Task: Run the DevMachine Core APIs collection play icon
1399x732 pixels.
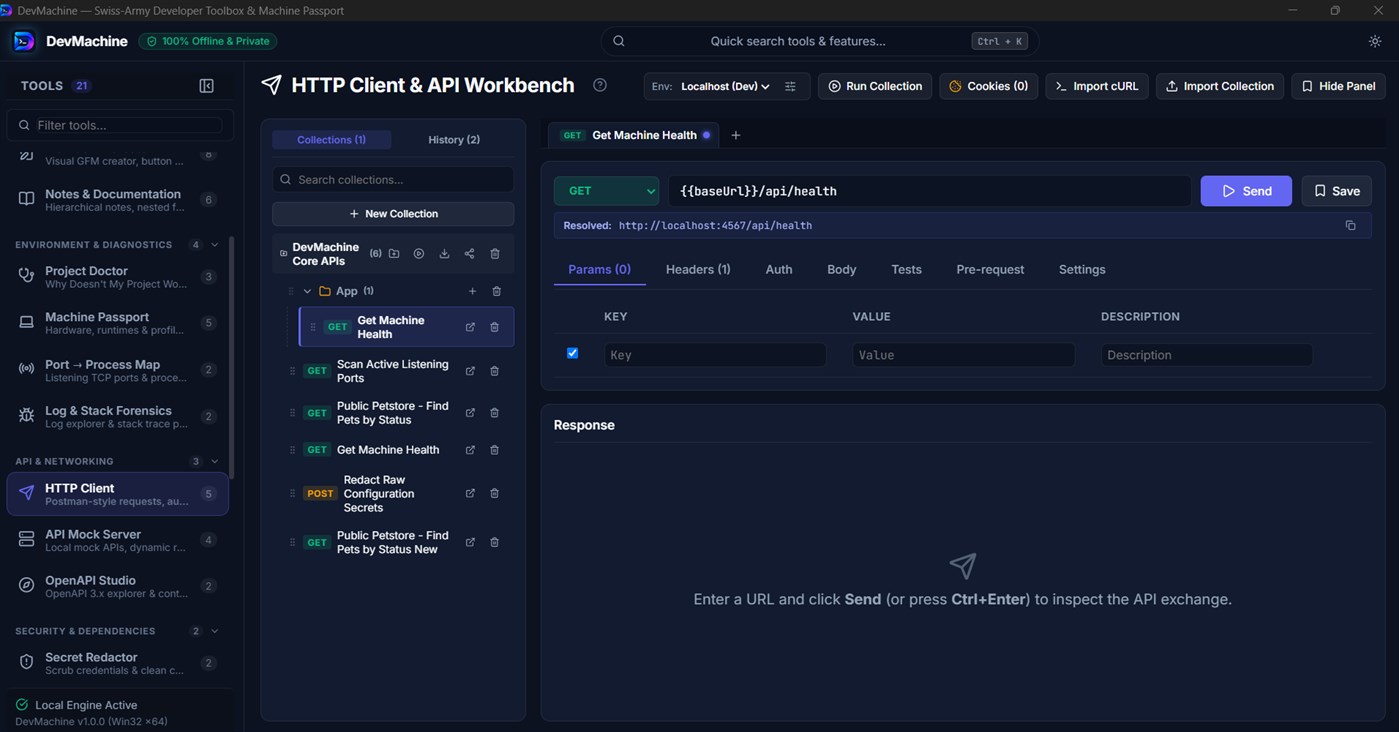Action: [x=419, y=254]
